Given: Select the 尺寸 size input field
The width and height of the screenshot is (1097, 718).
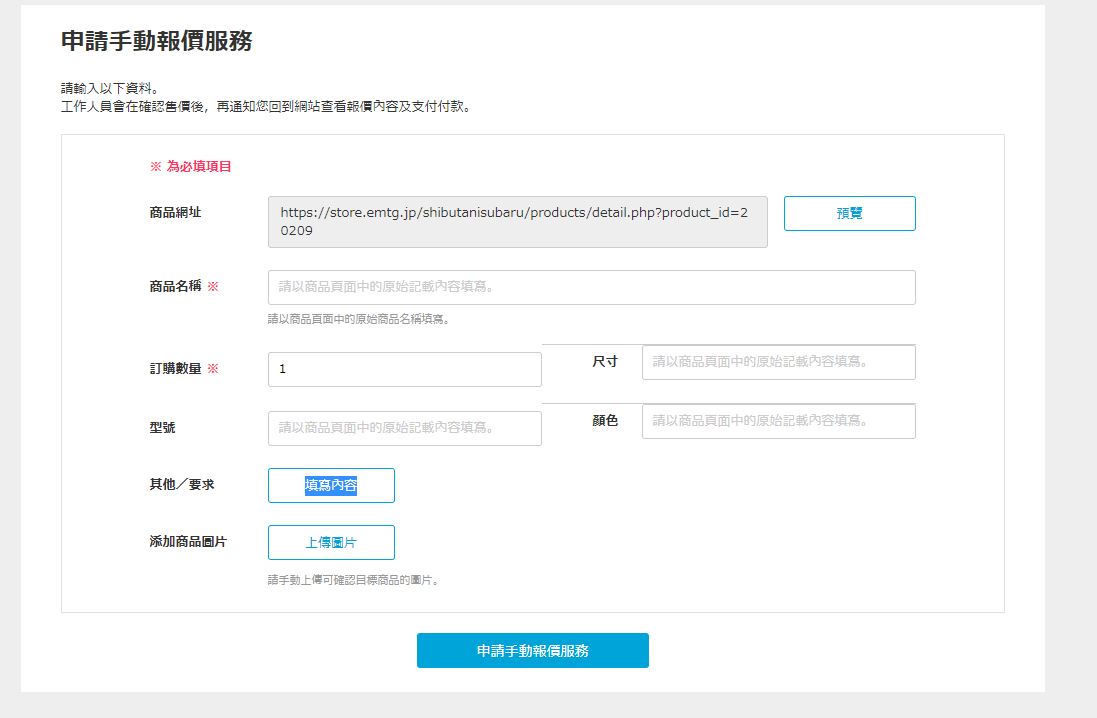Looking at the screenshot, I should coord(778,362).
